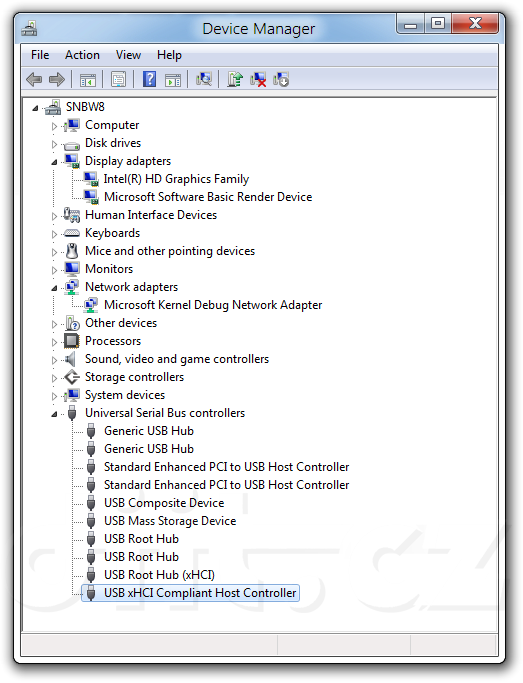Expand the Keyboards category

coord(54,234)
